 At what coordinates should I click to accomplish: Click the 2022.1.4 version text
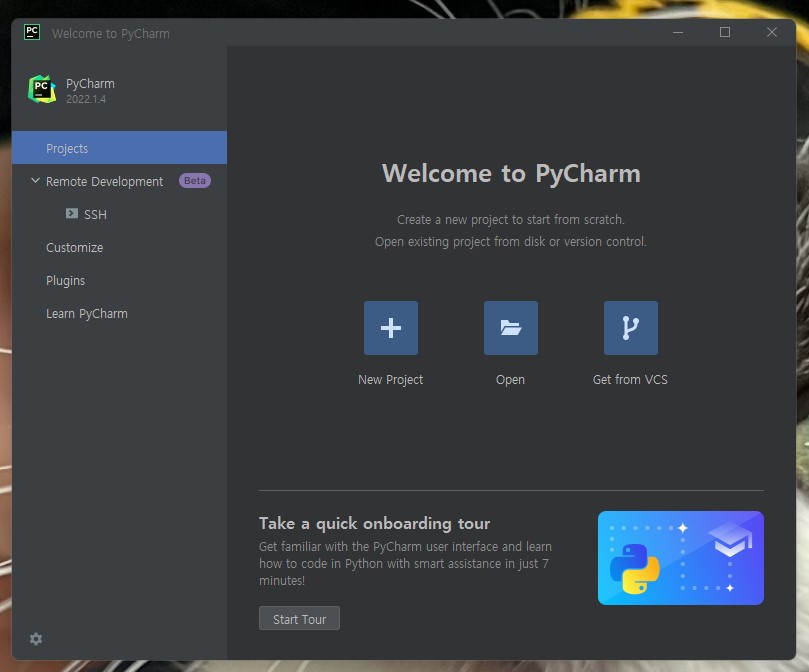click(x=86, y=99)
